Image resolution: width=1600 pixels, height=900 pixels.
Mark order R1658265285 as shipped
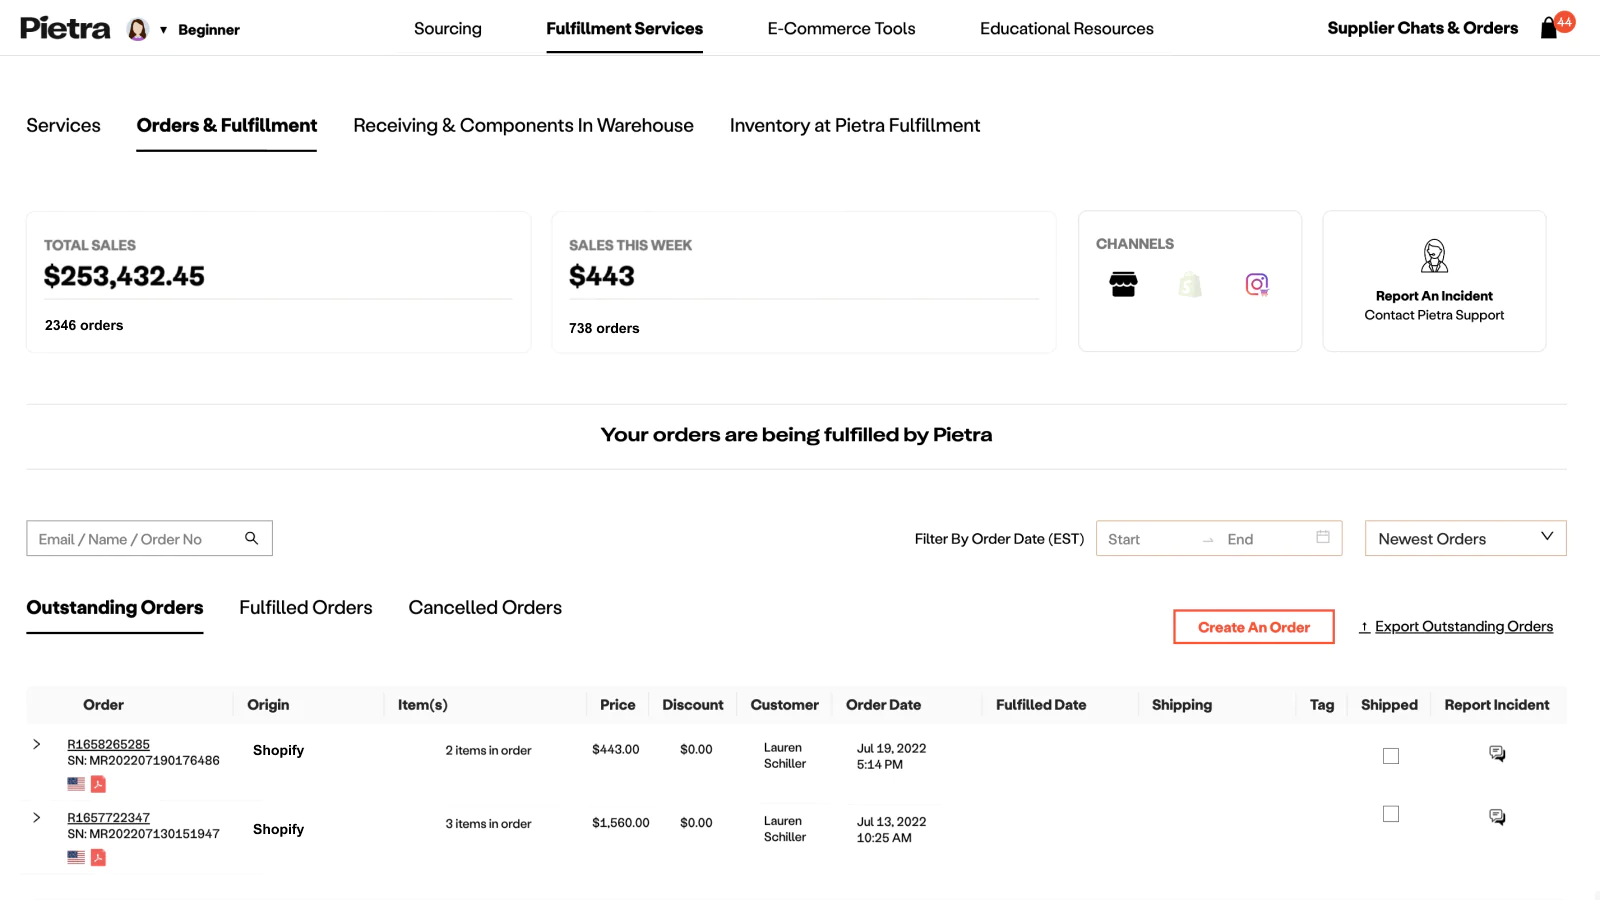tap(1391, 756)
